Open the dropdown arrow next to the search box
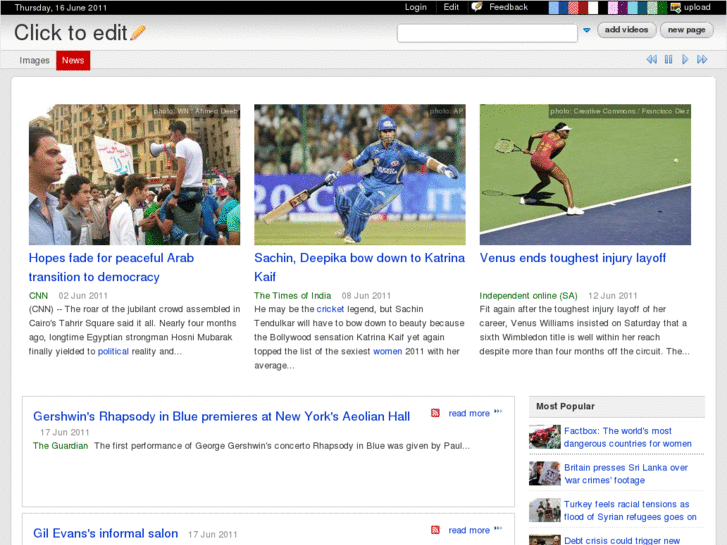This screenshot has height=545, width=727. (x=587, y=30)
